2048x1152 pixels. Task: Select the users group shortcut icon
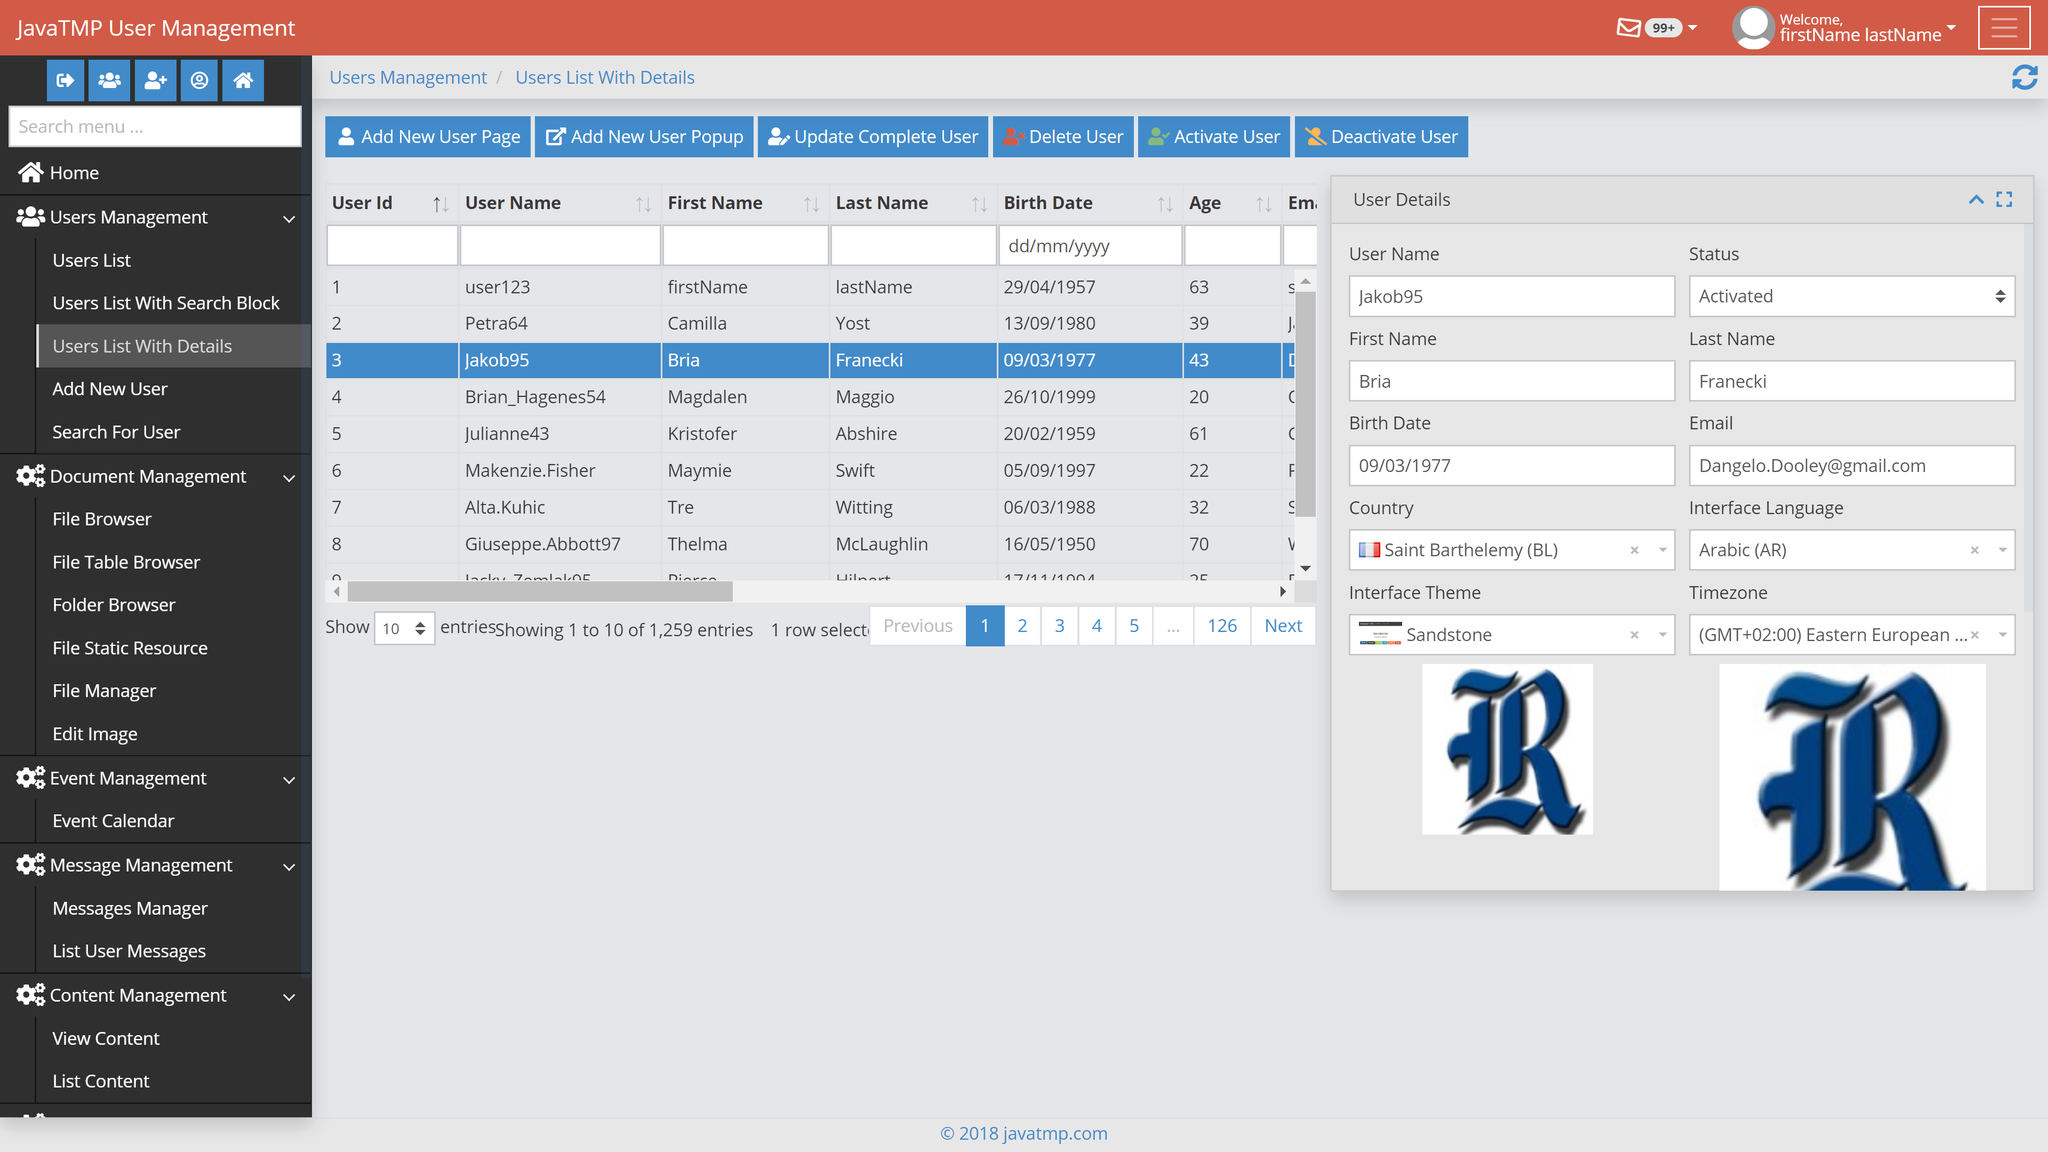(110, 81)
